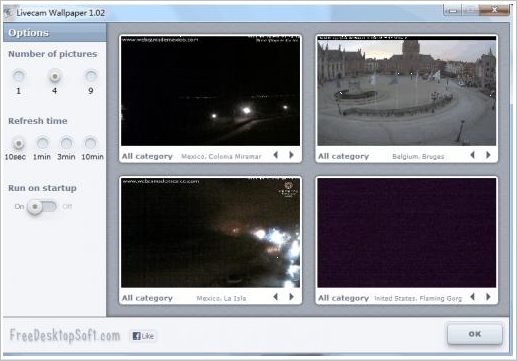Image resolution: width=517 pixels, height=361 pixels.
Task: Show next webcam for Belgium, Bruges
Action: (x=488, y=155)
